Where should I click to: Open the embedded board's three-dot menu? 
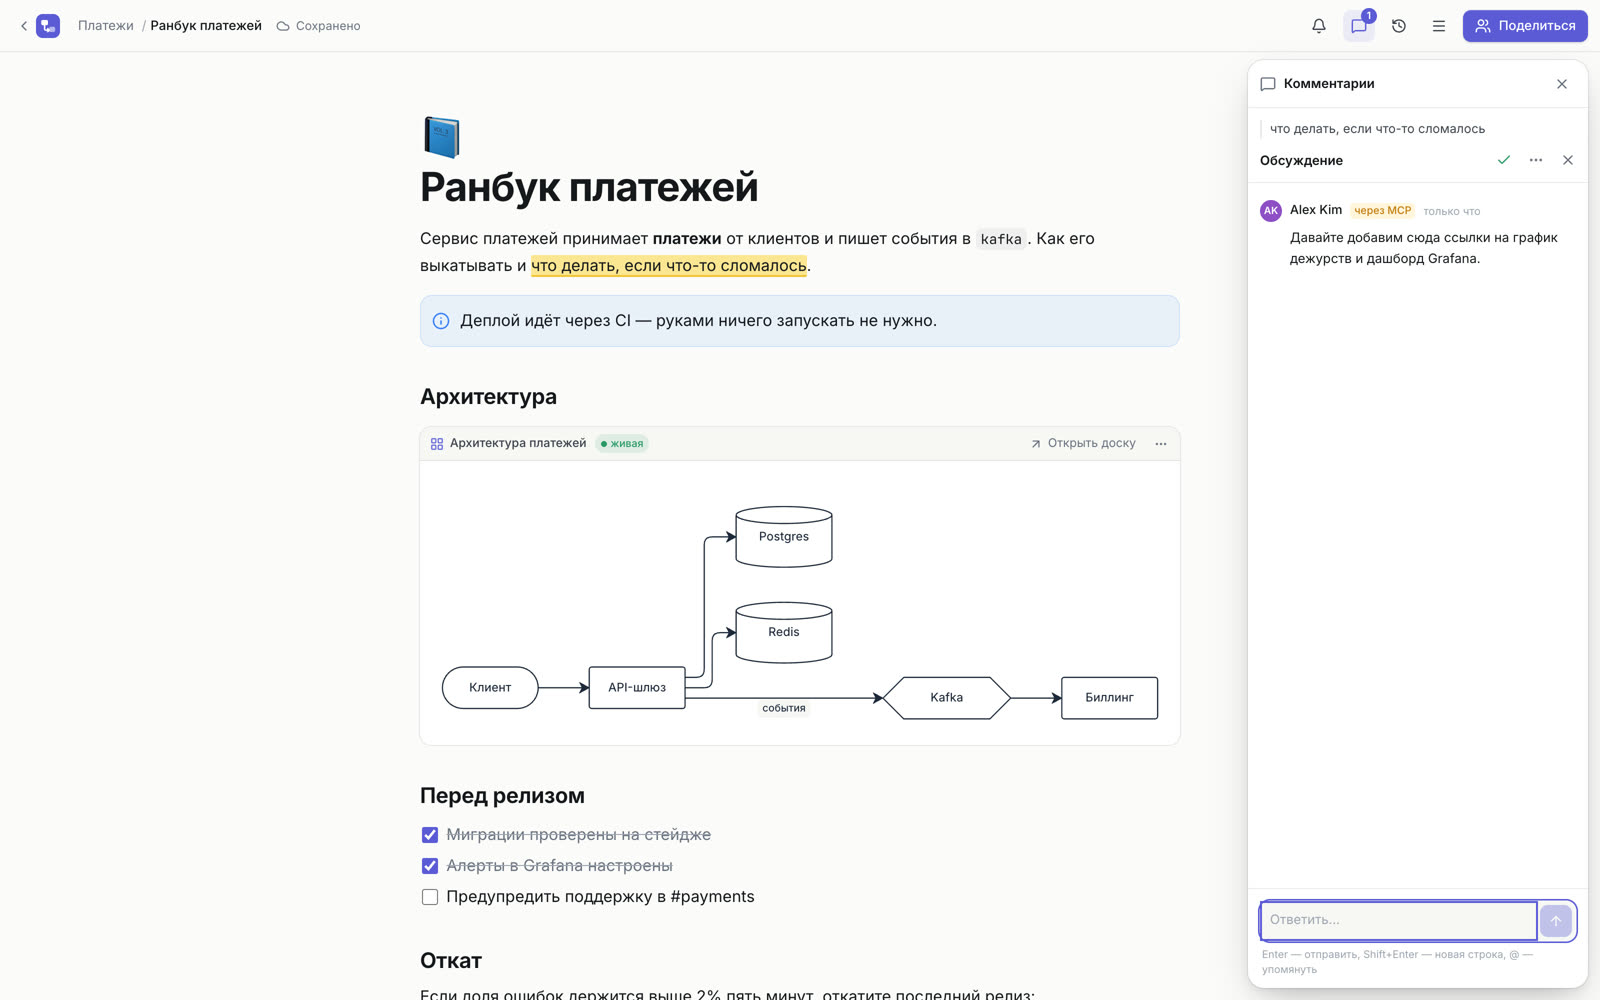tap(1161, 444)
